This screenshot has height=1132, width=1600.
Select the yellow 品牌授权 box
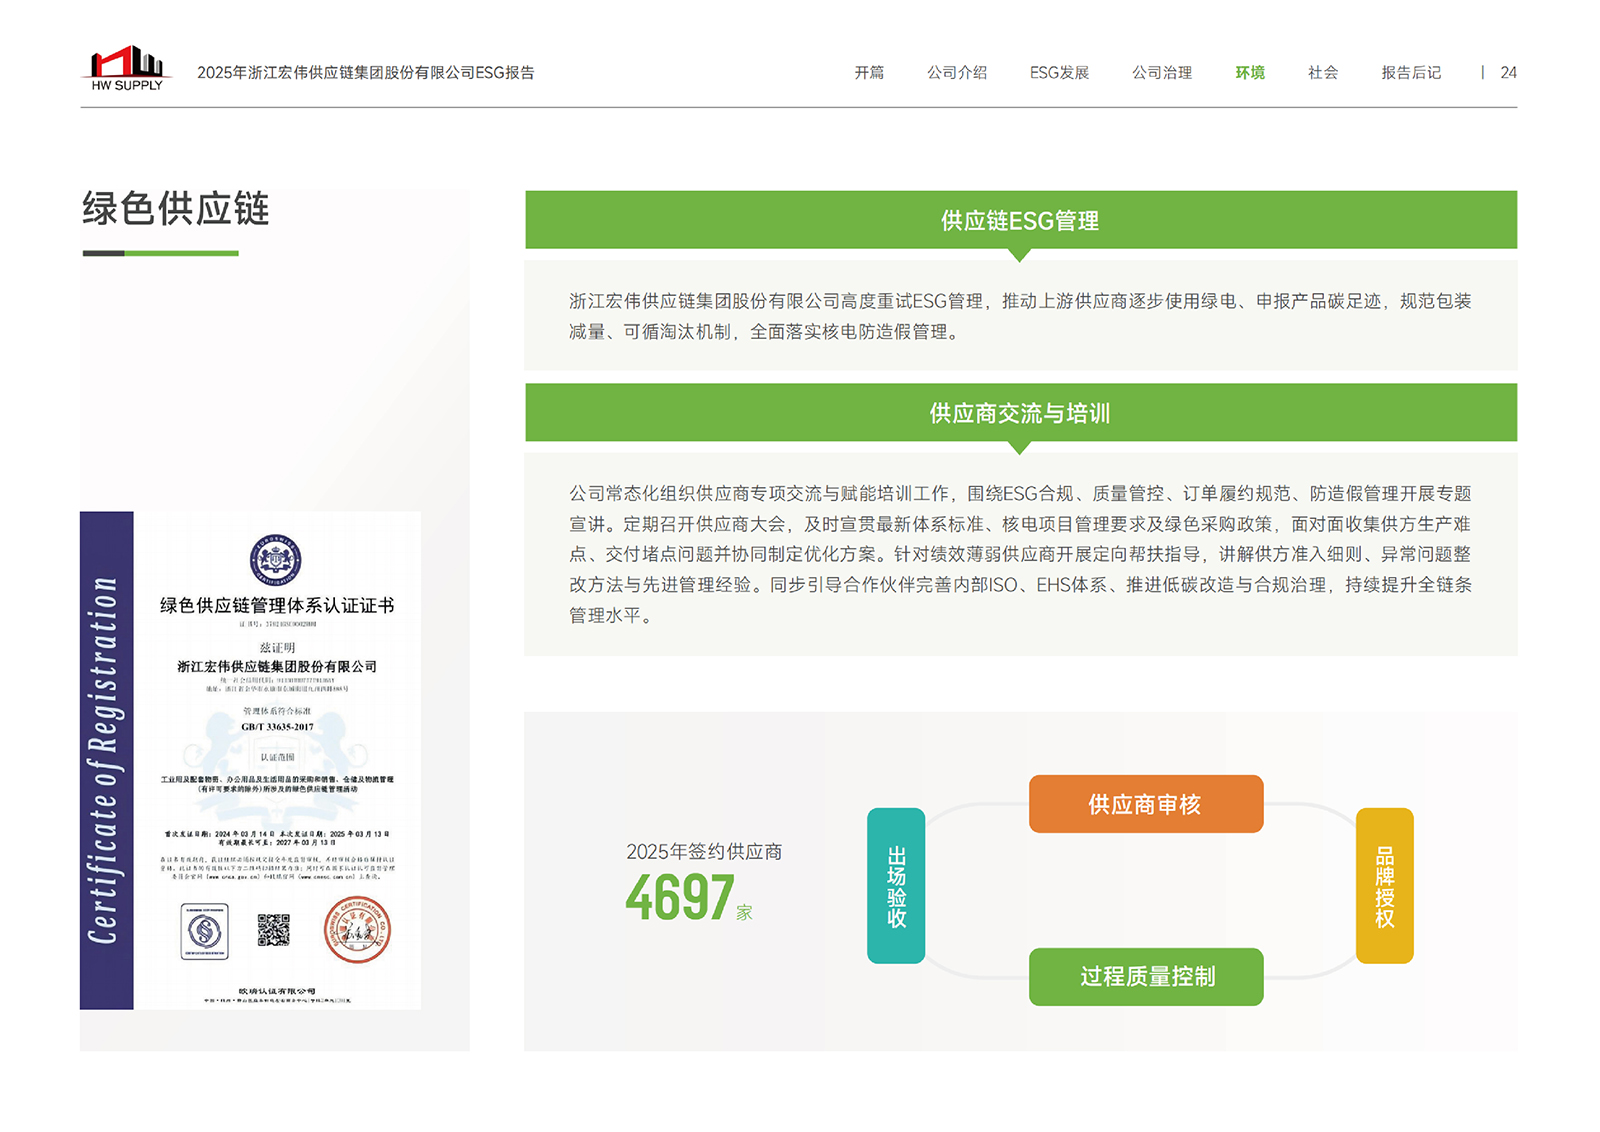pos(1385,886)
